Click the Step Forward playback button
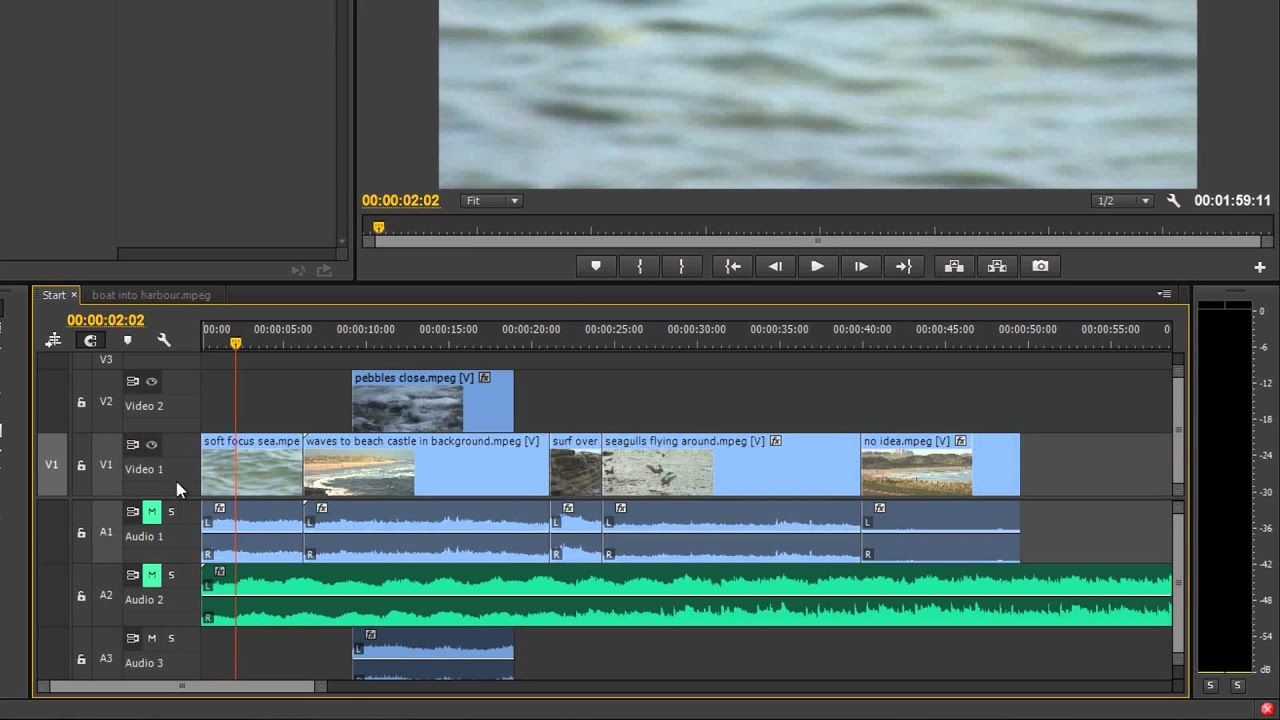The width and height of the screenshot is (1280, 720). coord(861,265)
